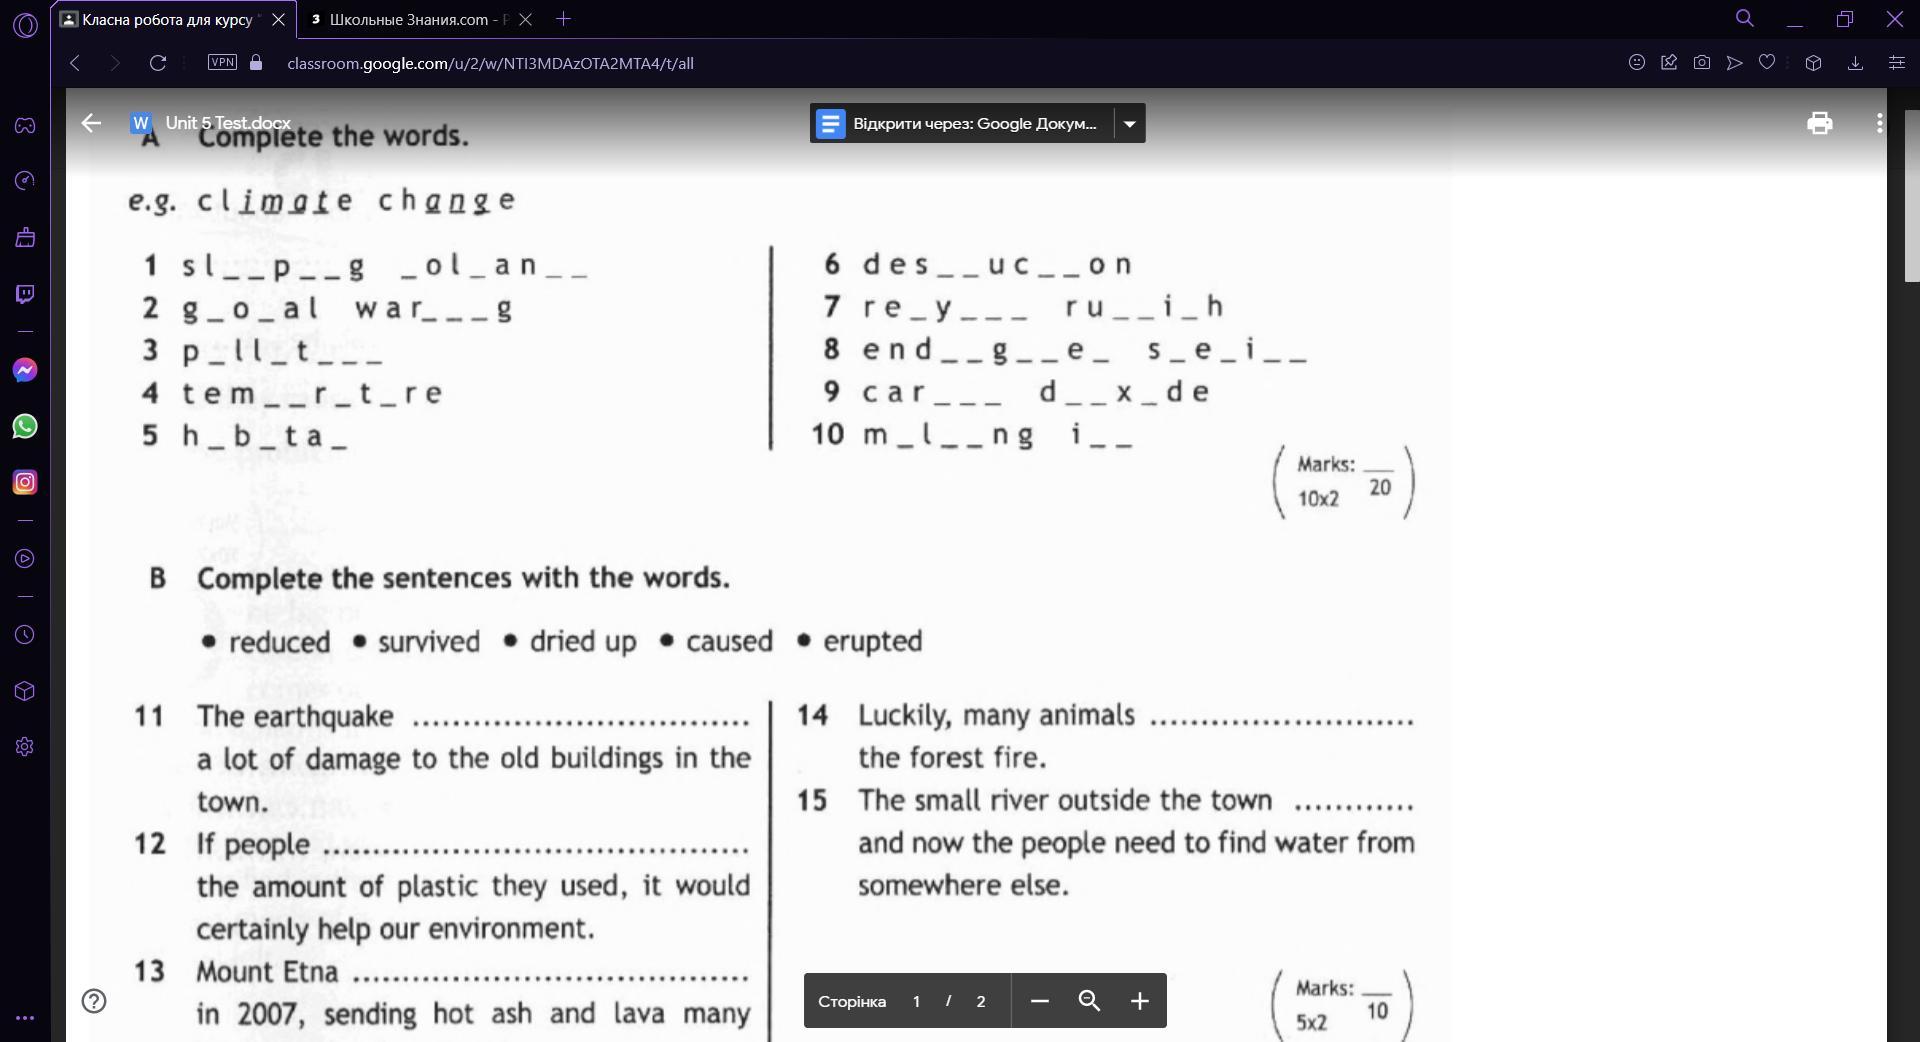Open Messenger in the sidebar

click(x=25, y=370)
